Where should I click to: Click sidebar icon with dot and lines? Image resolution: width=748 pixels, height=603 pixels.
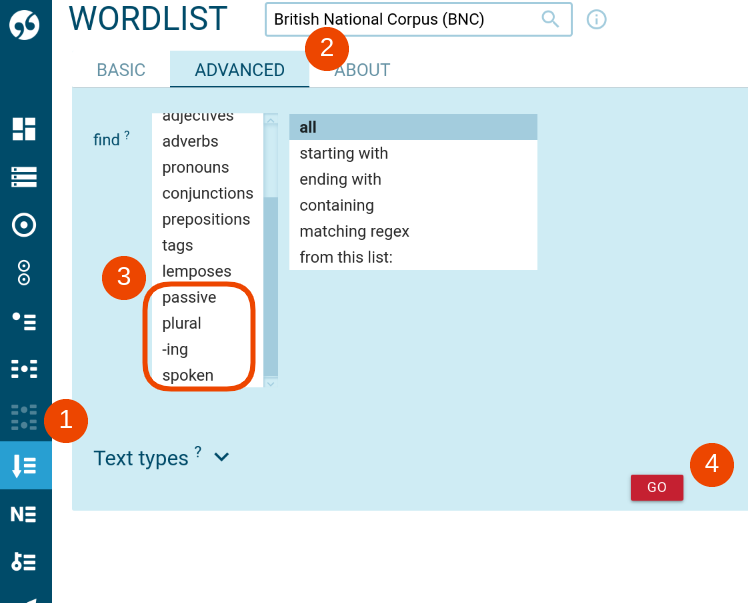[x=24, y=321]
